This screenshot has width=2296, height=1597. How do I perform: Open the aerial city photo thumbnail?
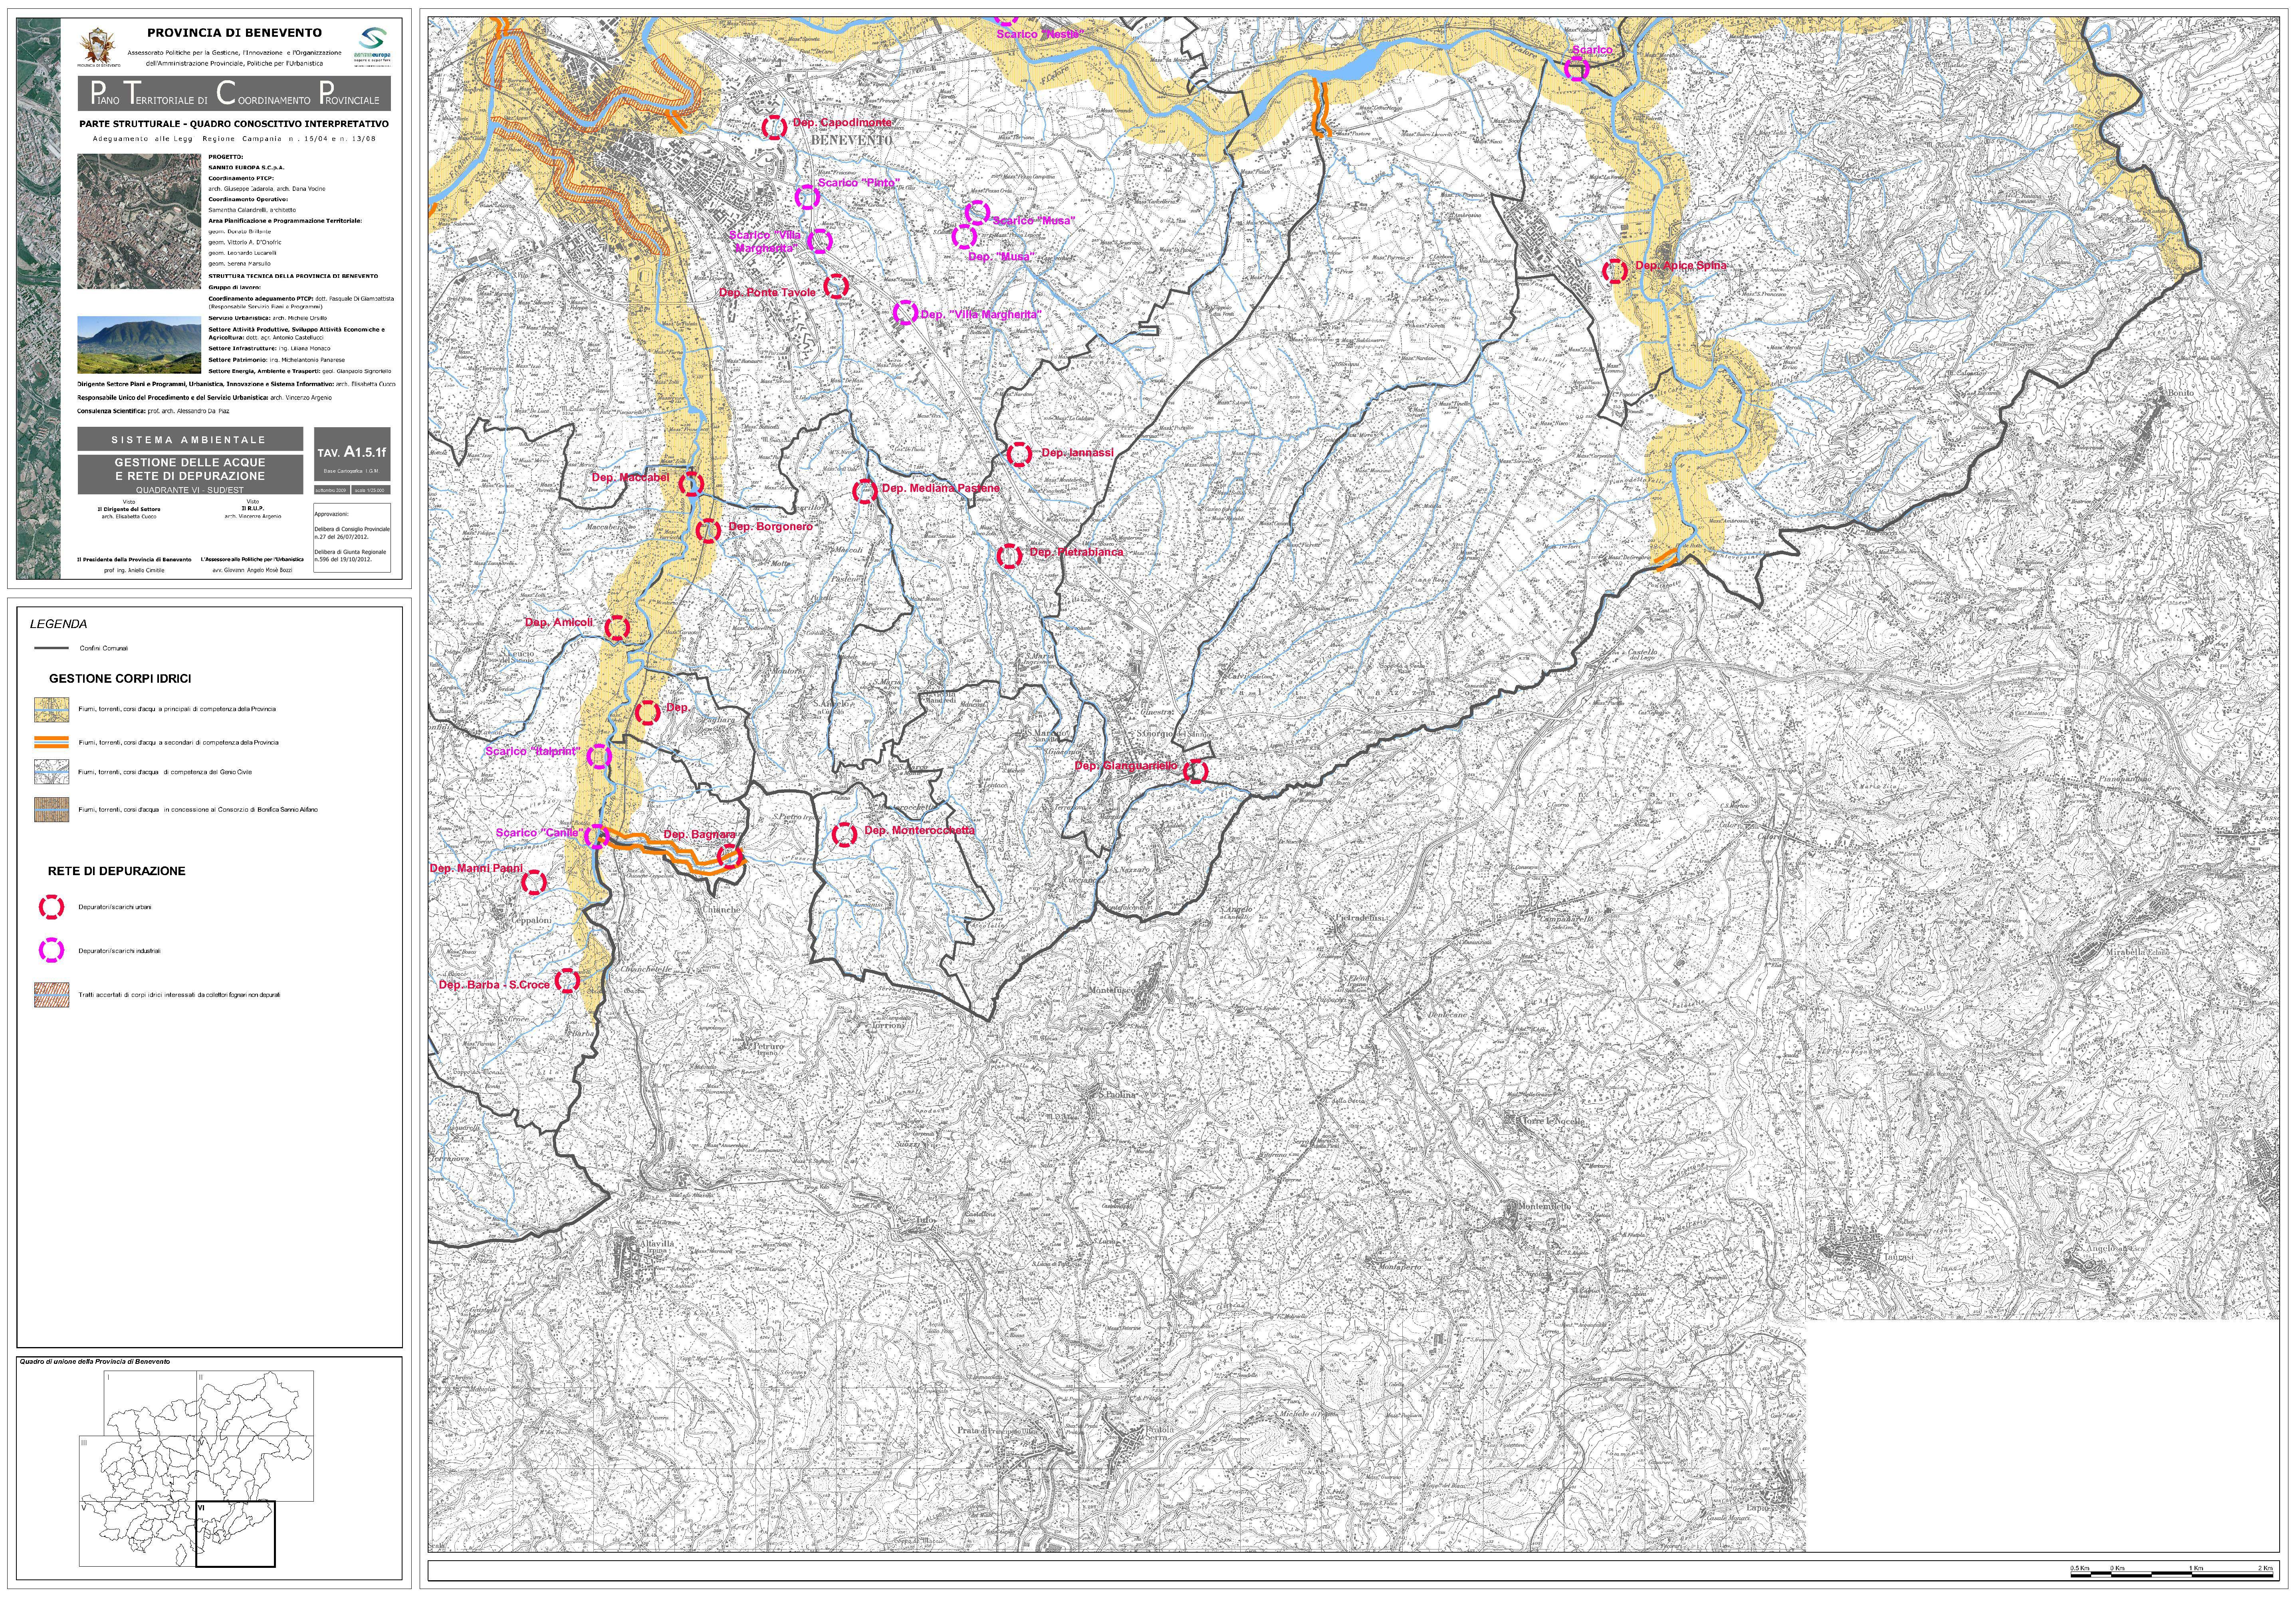[139, 221]
